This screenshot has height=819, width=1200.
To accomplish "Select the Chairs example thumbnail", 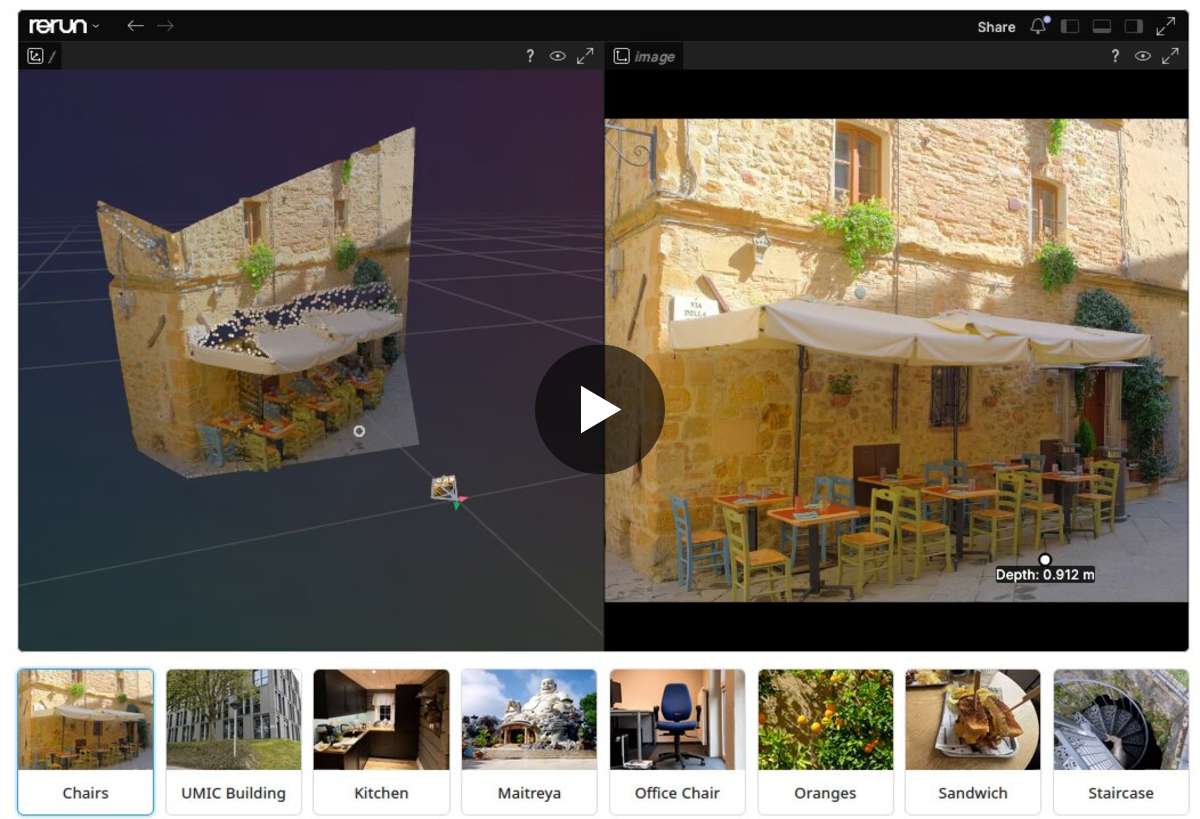I will click(x=86, y=742).
